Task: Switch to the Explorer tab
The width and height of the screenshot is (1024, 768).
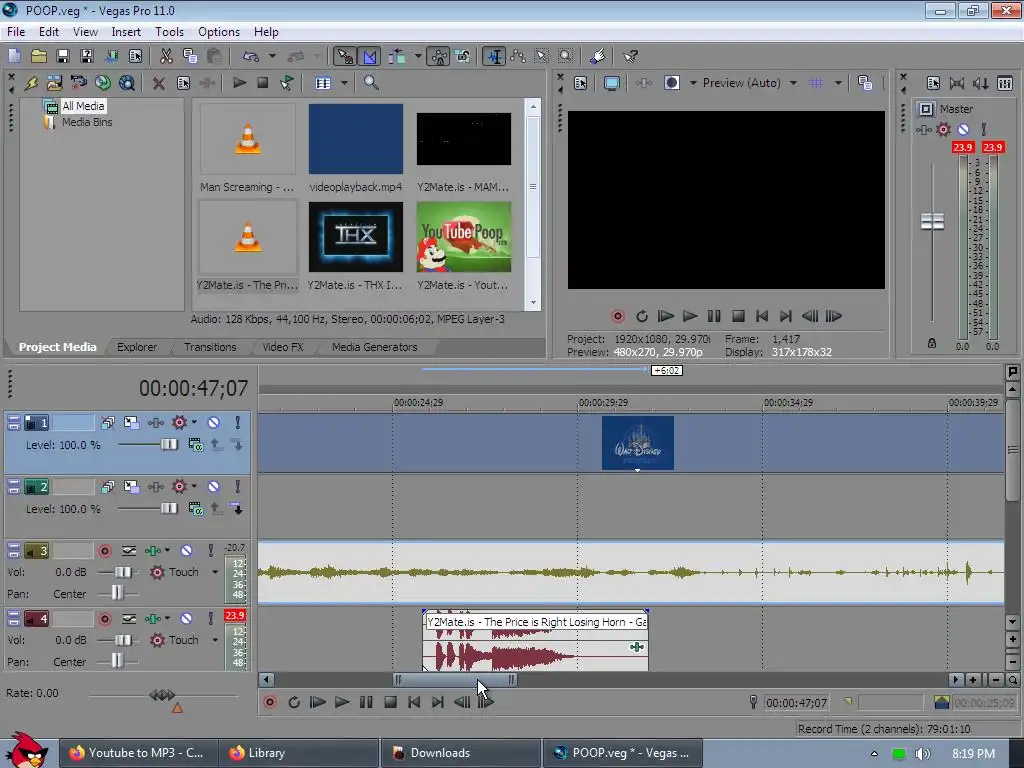Action: tap(137, 347)
